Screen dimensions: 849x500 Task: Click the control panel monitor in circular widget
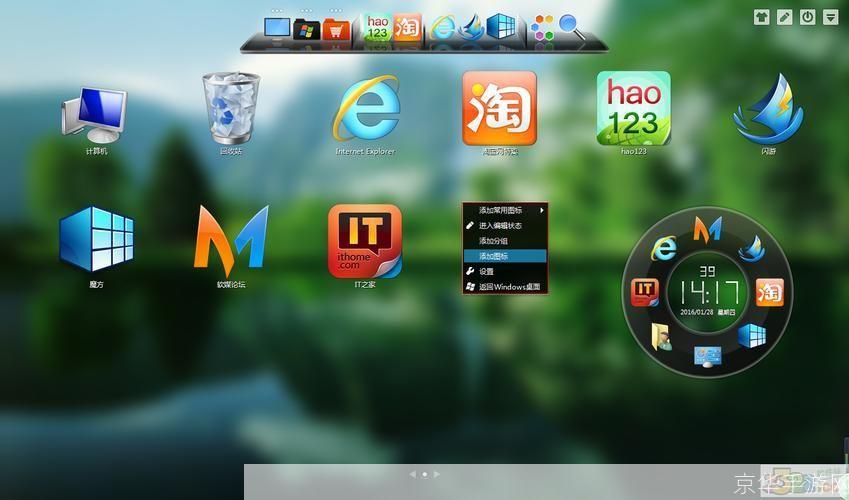click(x=708, y=356)
